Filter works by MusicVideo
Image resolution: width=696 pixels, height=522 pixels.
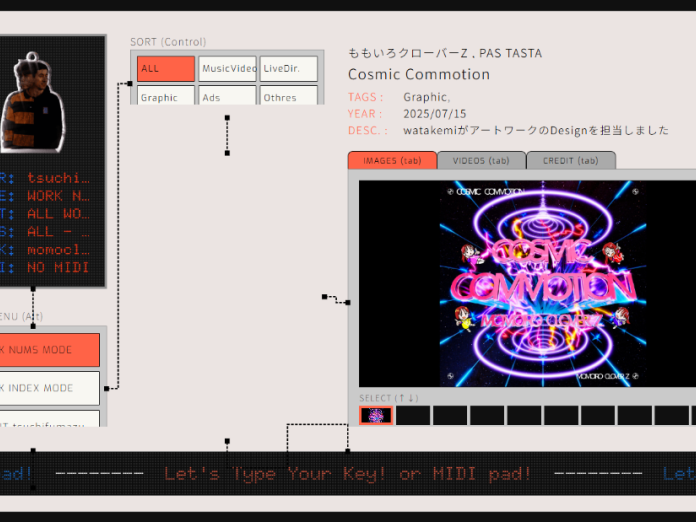click(227, 69)
